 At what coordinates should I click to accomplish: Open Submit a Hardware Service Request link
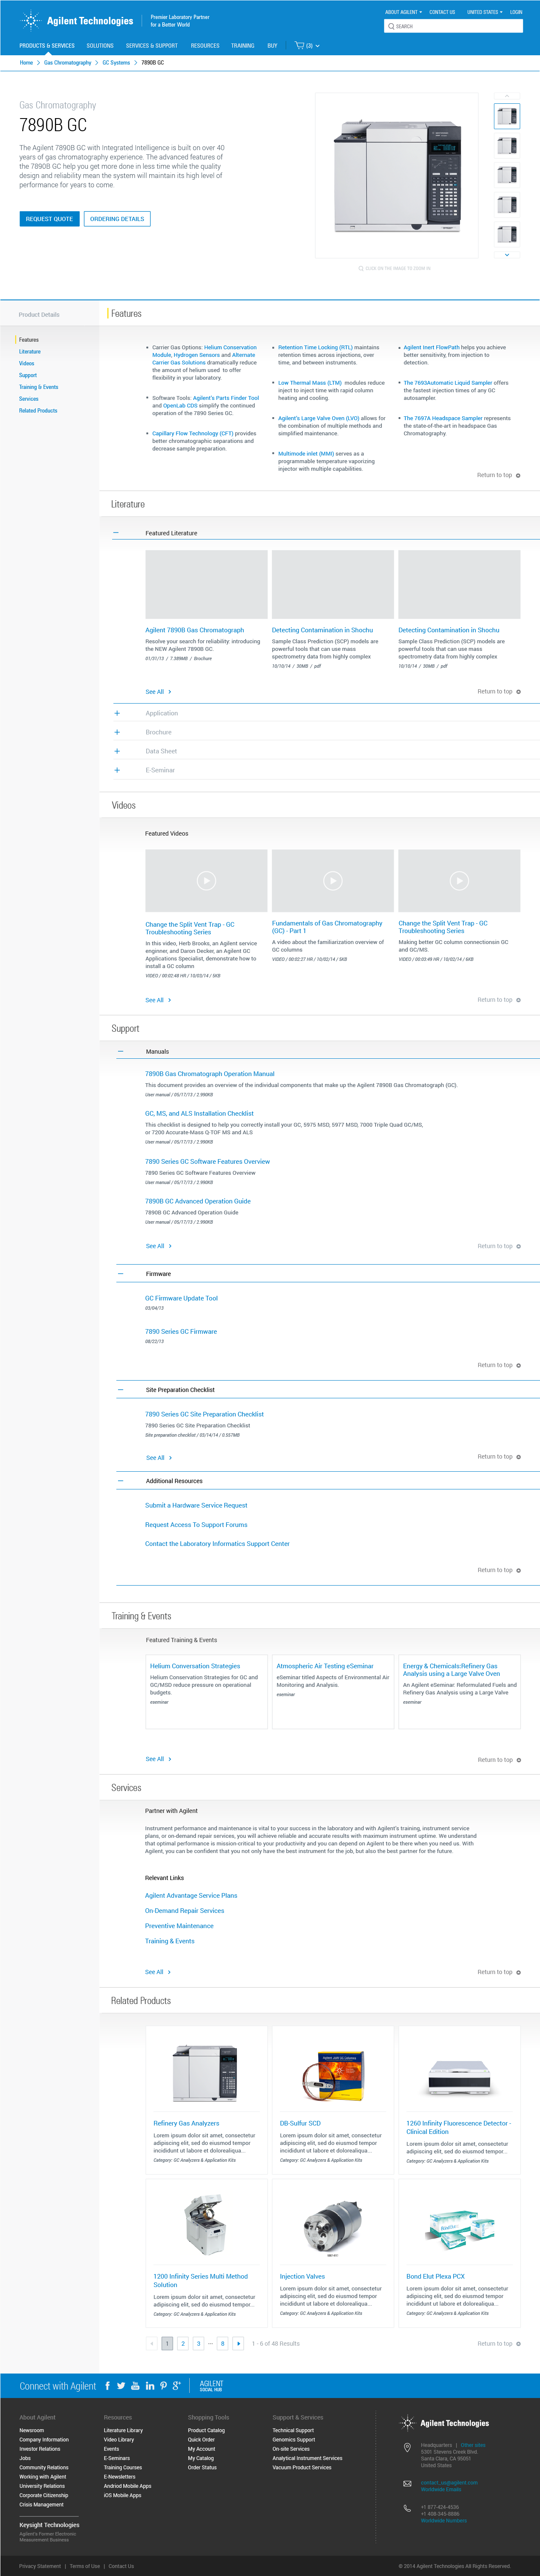pos(196,1505)
